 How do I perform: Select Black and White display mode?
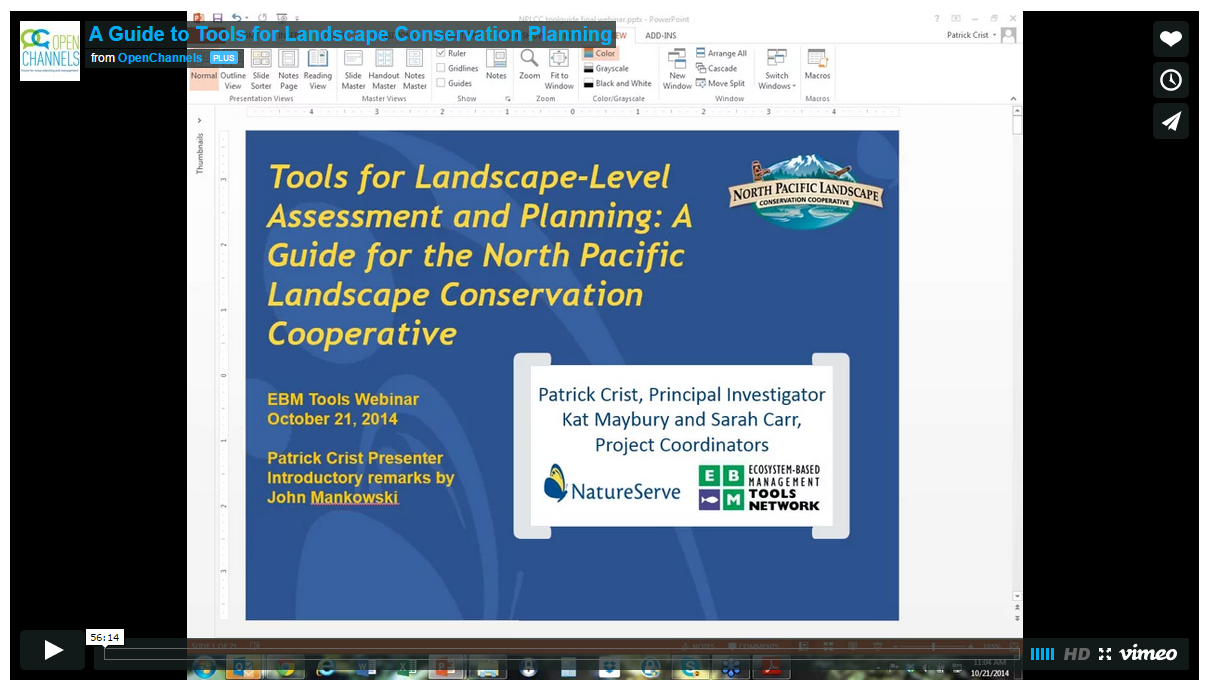(x=617, y=83)
